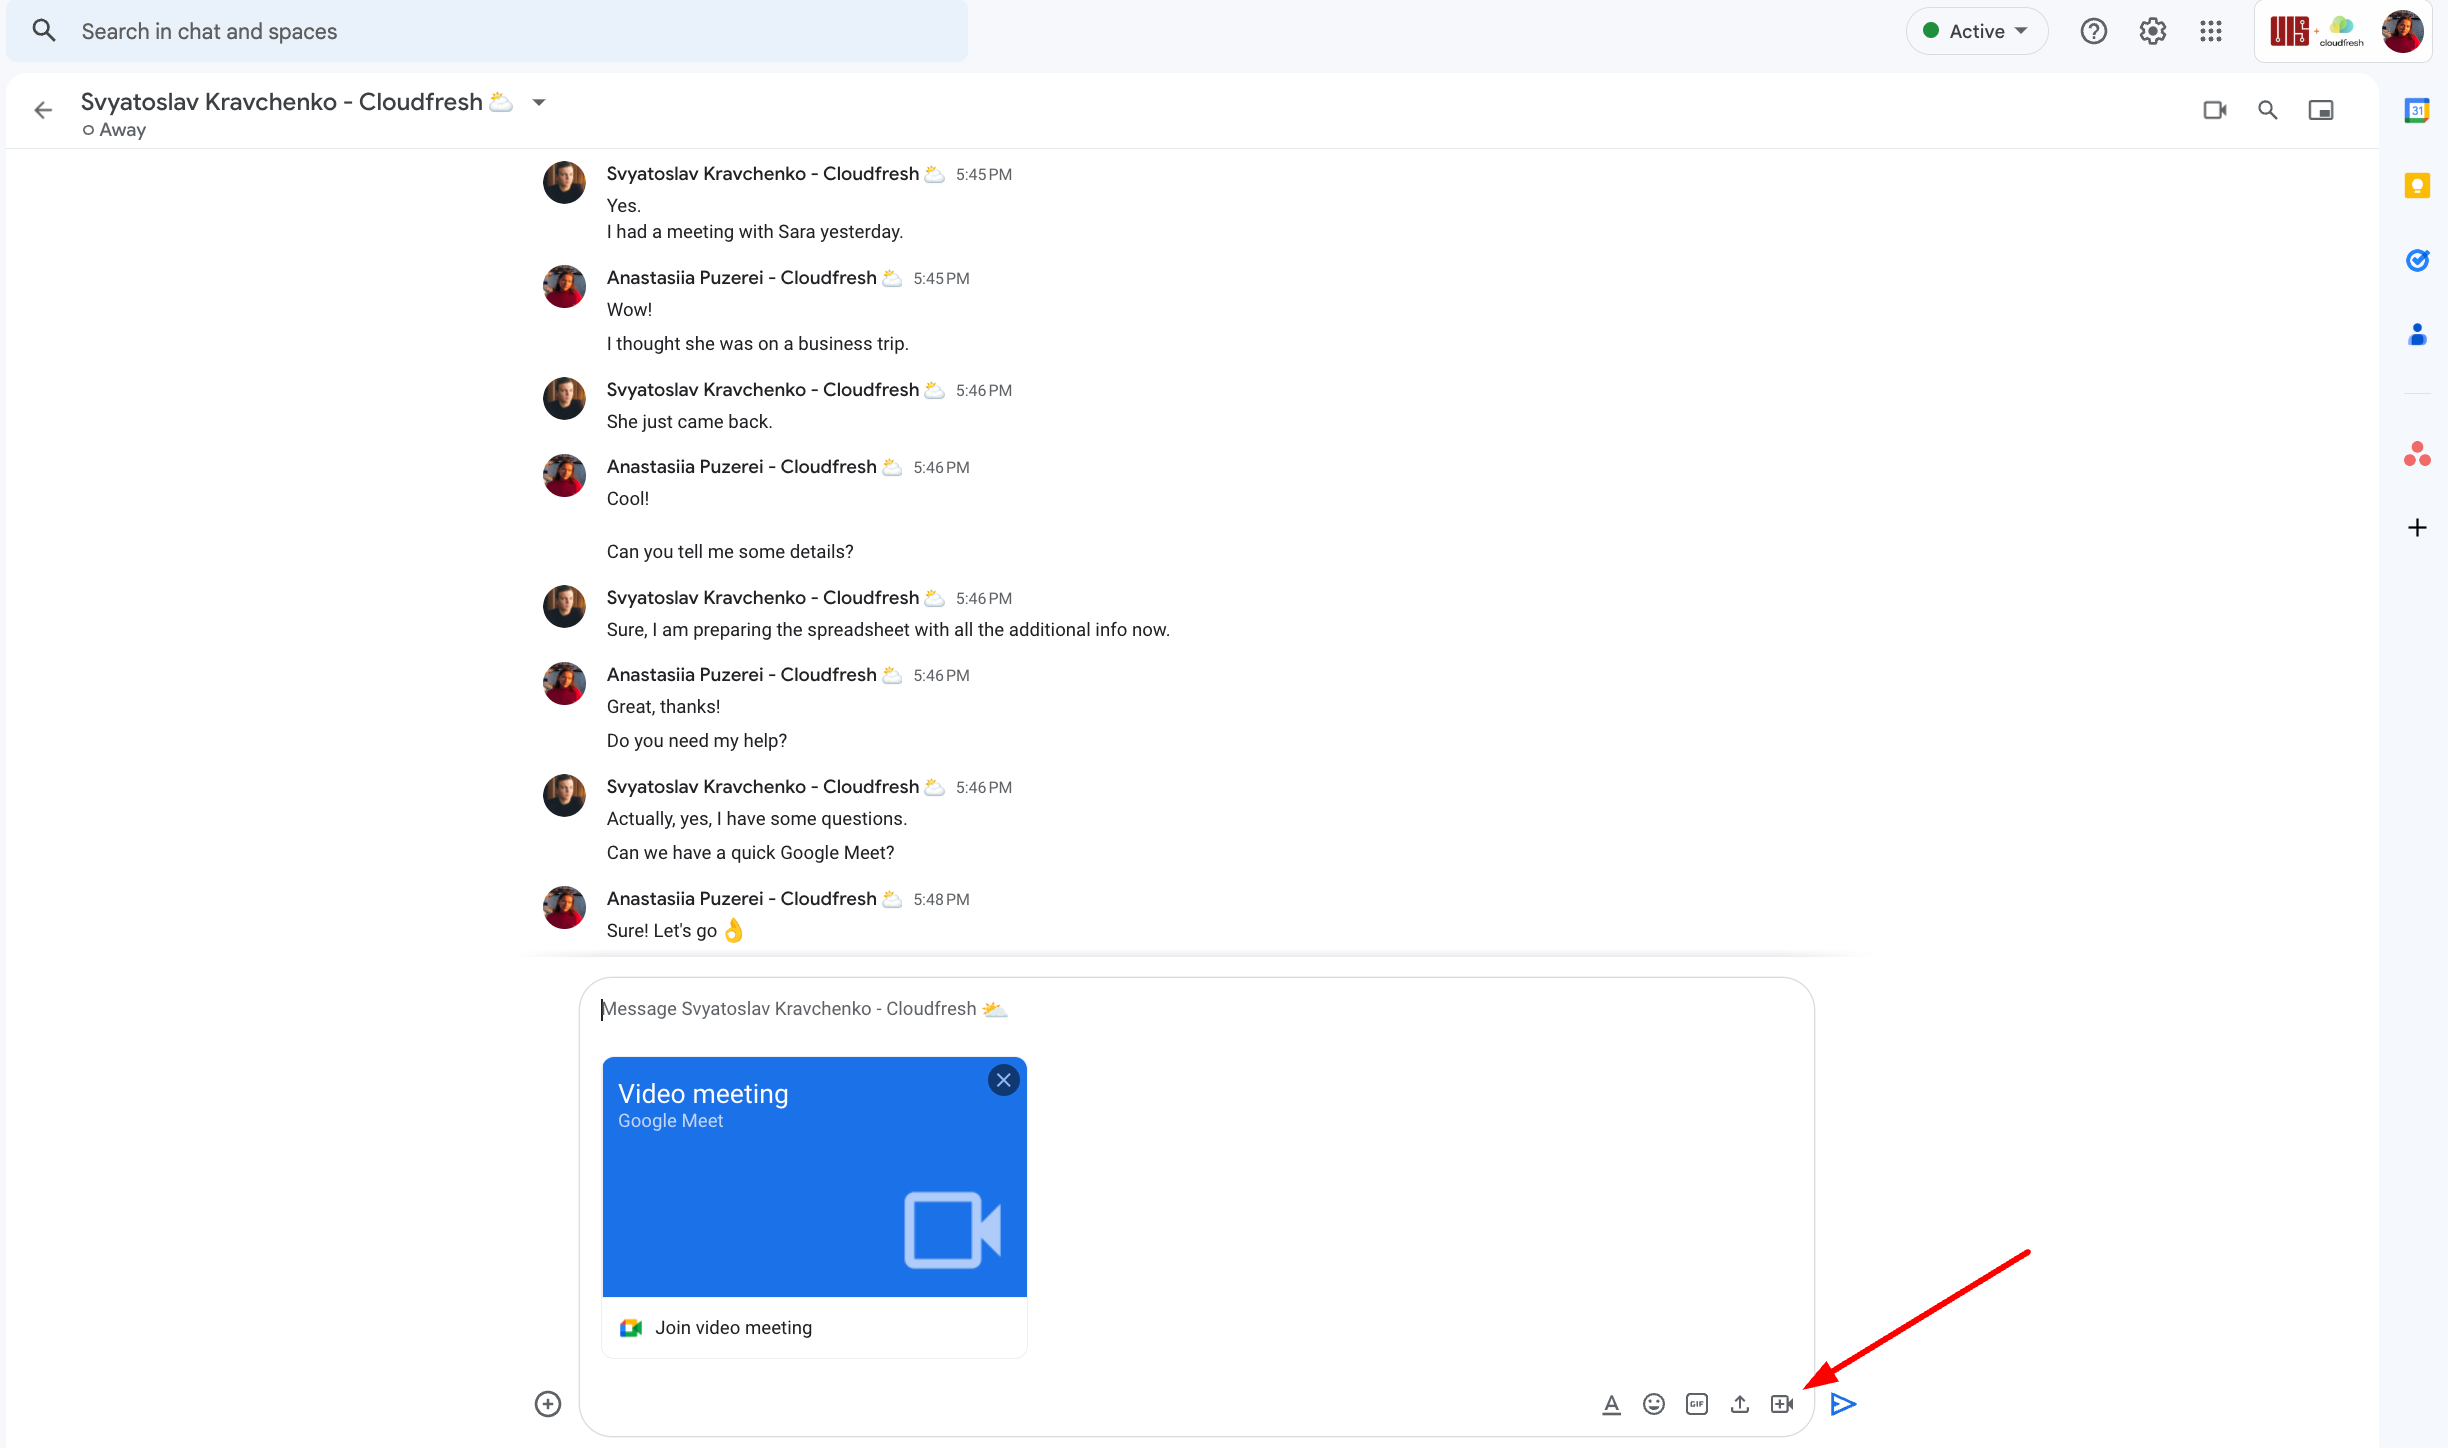Select the Tasks icon in right sidebar
The width and height of the screenshot is (2448, 1448).
(2414, 262)
